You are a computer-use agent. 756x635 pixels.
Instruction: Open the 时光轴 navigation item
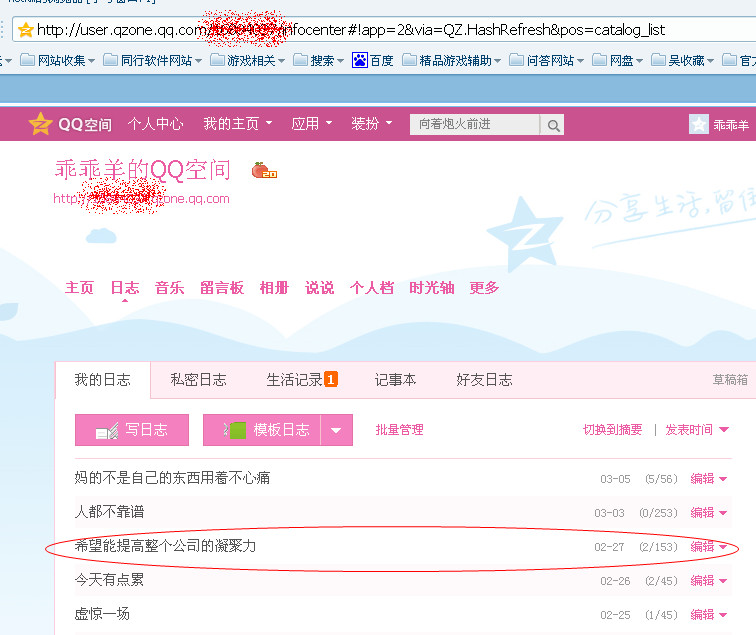[432, 288]
